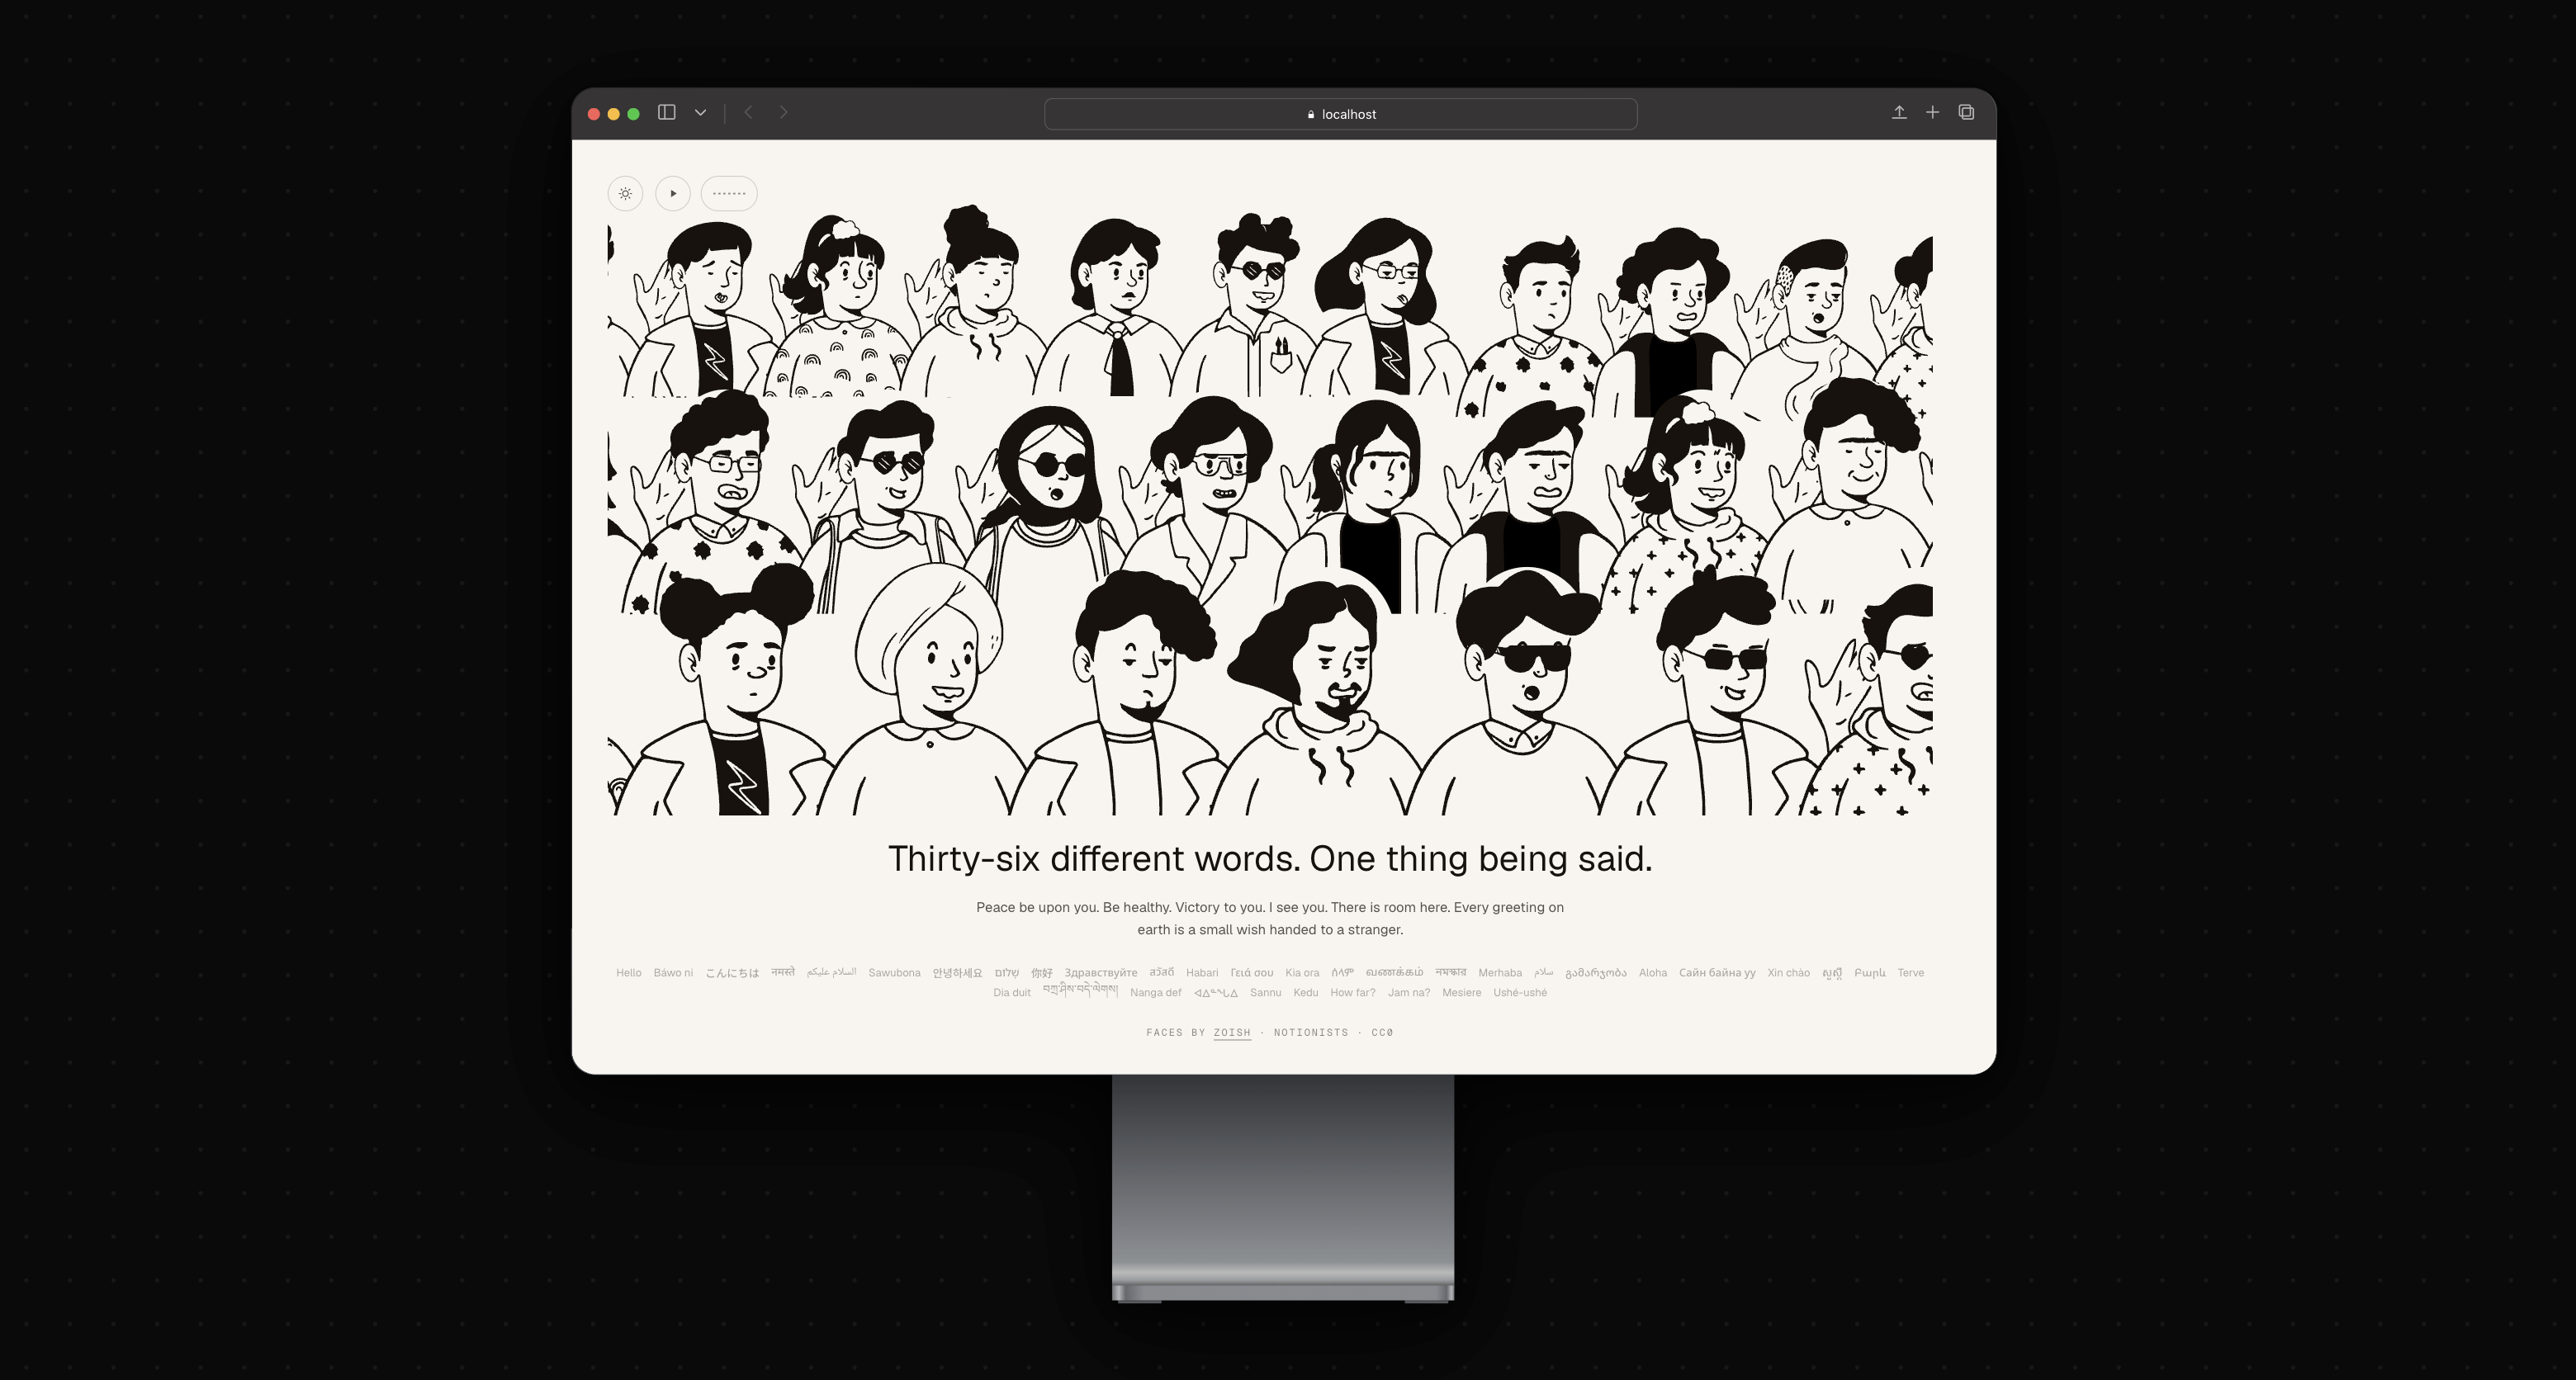Click the greeting '안녕하세요'
The image size is (2576, 1380).
coord(957,973)
